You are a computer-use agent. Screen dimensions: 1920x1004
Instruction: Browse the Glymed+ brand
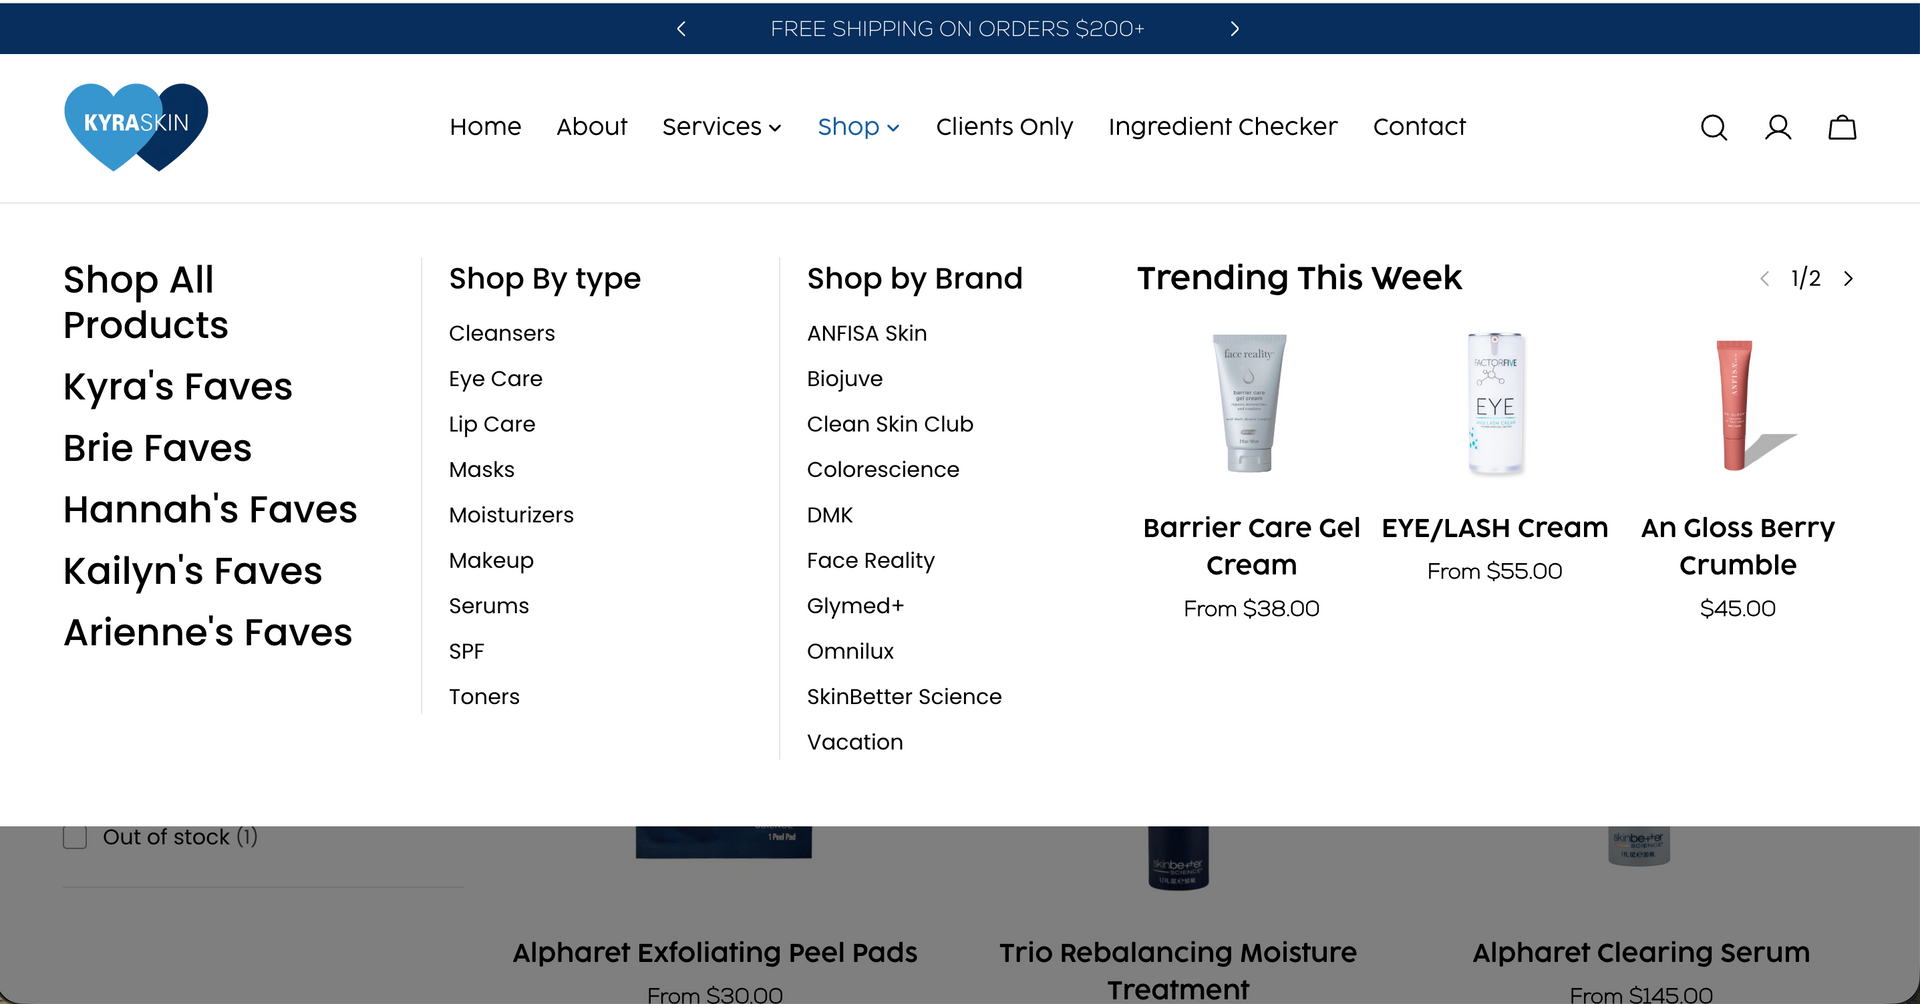tap(856, 606)
